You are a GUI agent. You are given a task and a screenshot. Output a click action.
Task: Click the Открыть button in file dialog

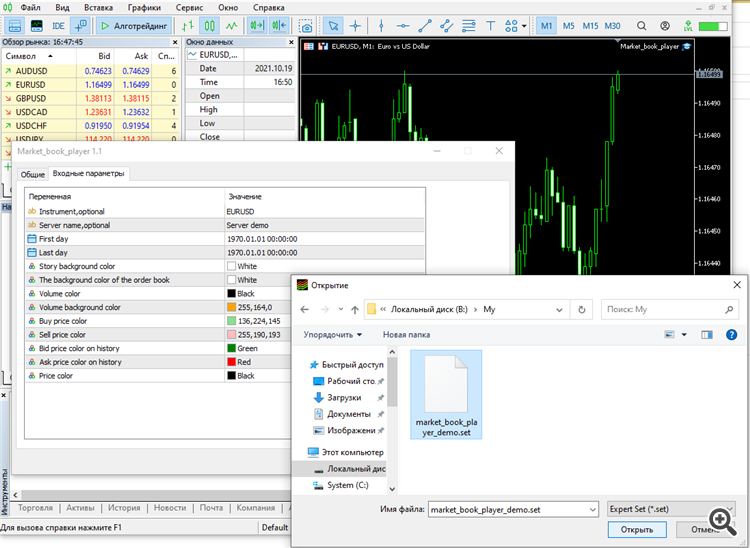(x=636, y=529)
